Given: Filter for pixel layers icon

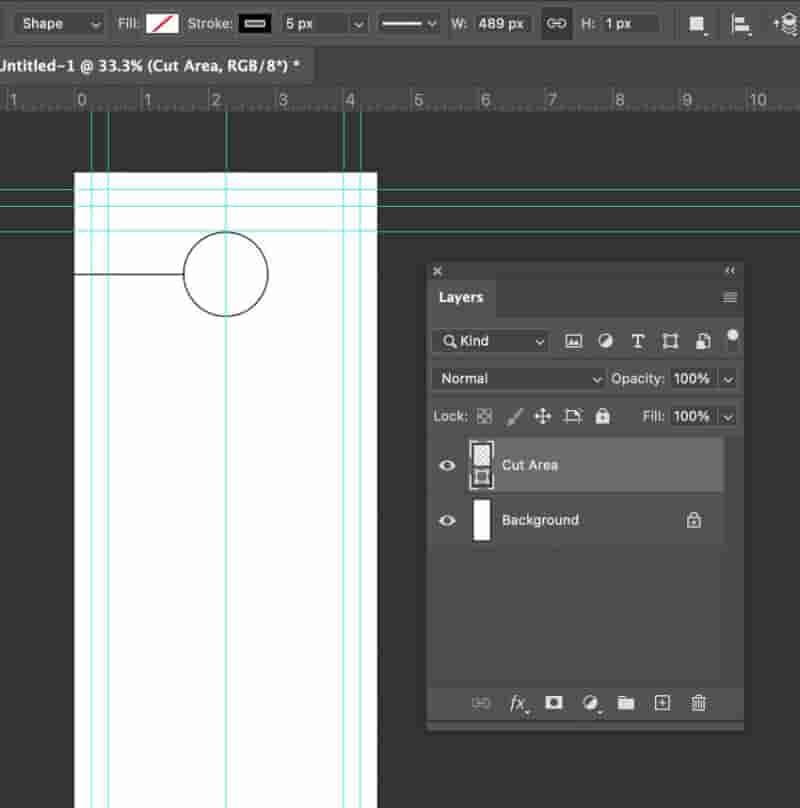Looking at the screenshot, I should coord(573,341).
